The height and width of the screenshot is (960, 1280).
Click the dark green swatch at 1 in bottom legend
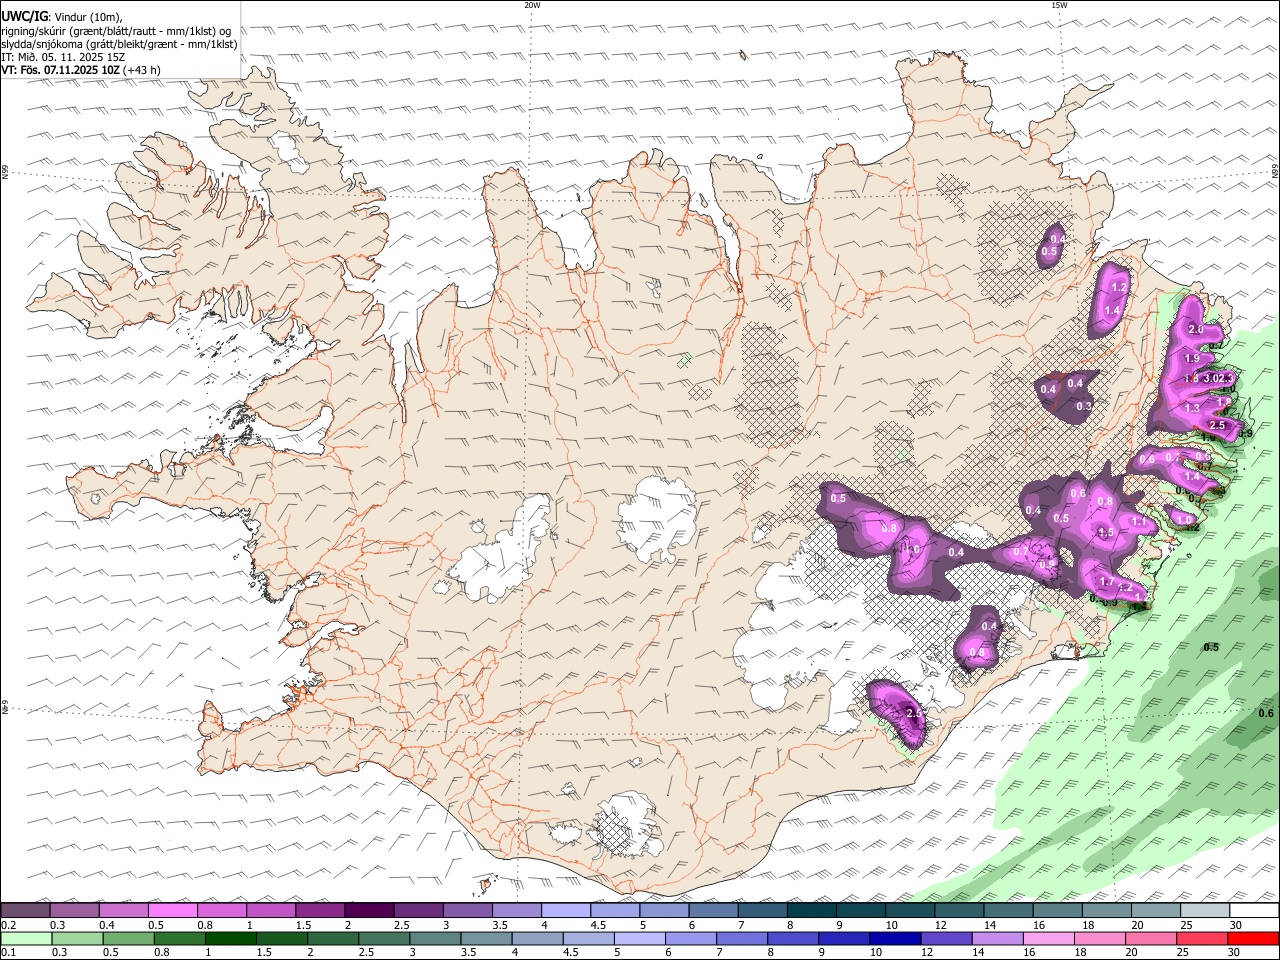coord(230,939)
